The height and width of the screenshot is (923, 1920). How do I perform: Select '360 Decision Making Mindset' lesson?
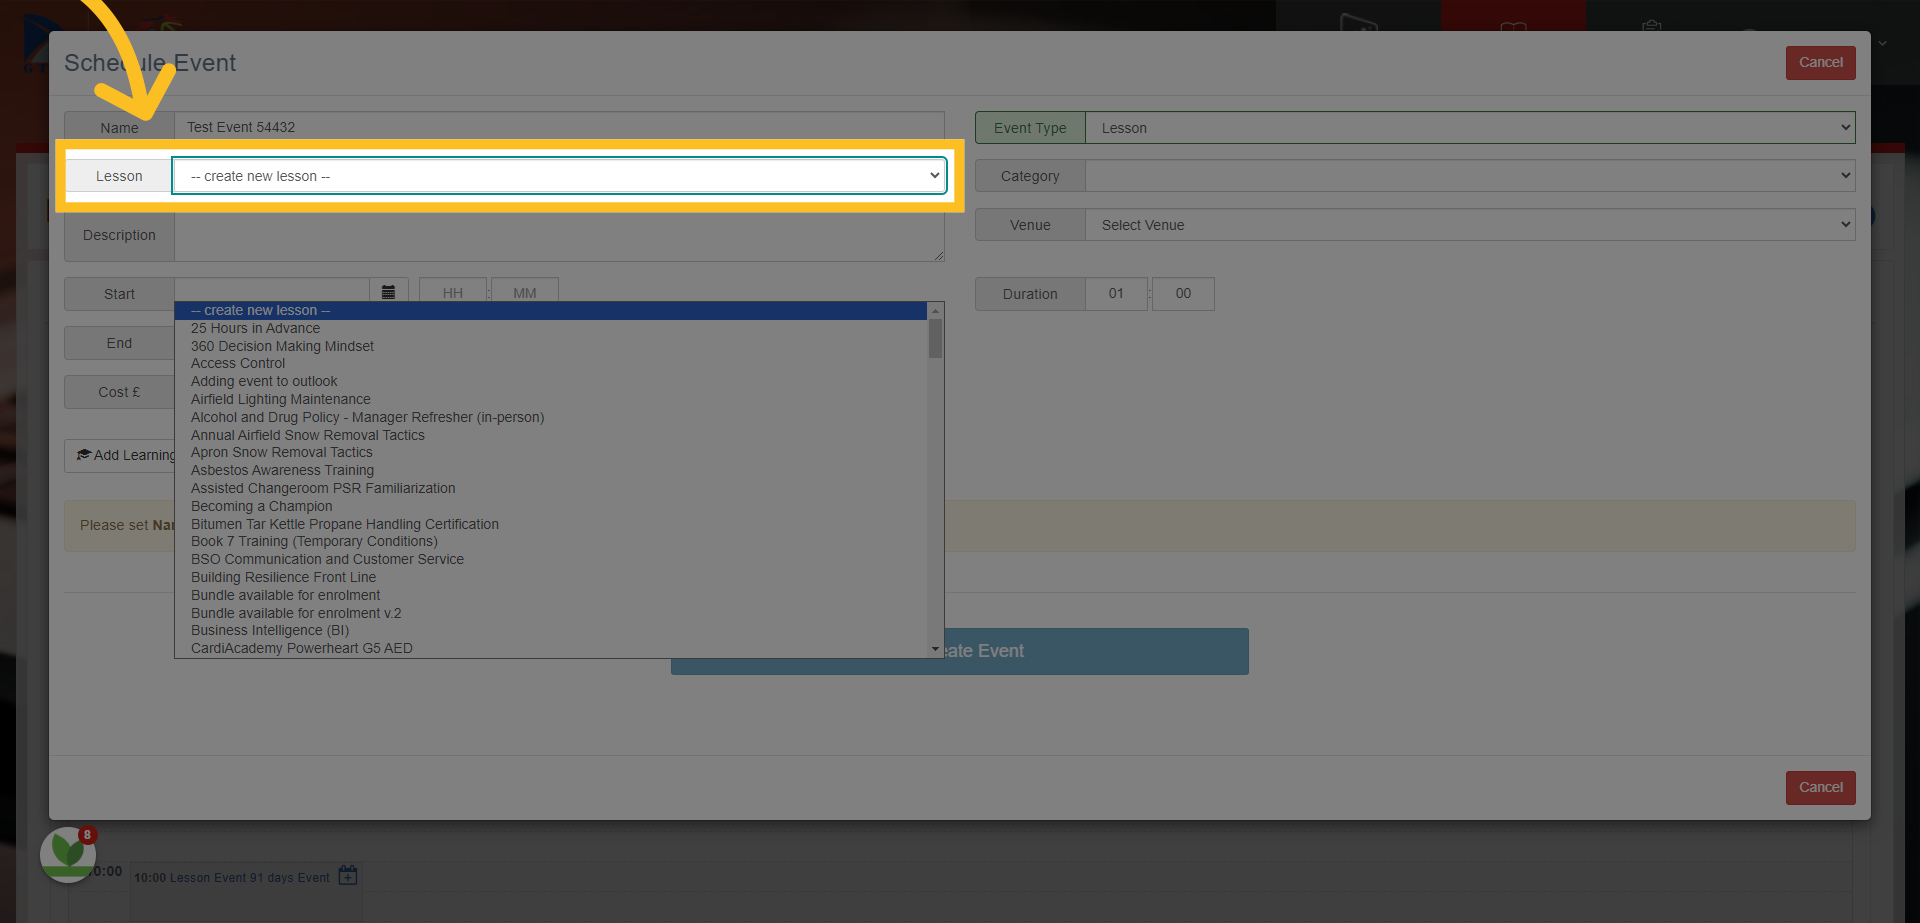click(551, 346)
